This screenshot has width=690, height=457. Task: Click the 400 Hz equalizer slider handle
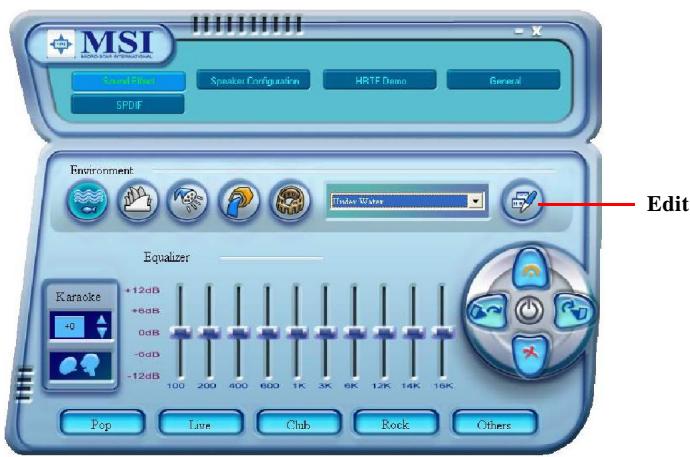click(x=239, y=333)
